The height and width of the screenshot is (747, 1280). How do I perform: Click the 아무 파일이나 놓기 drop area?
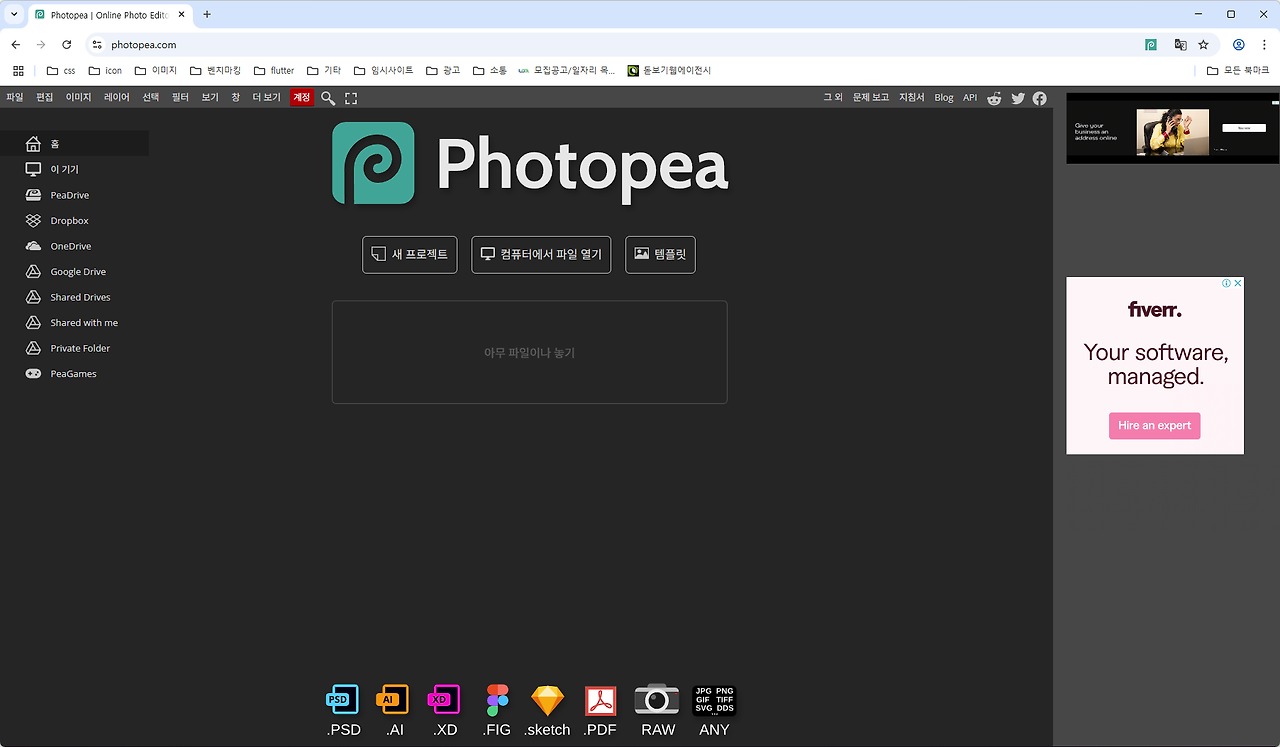point(529,352)
